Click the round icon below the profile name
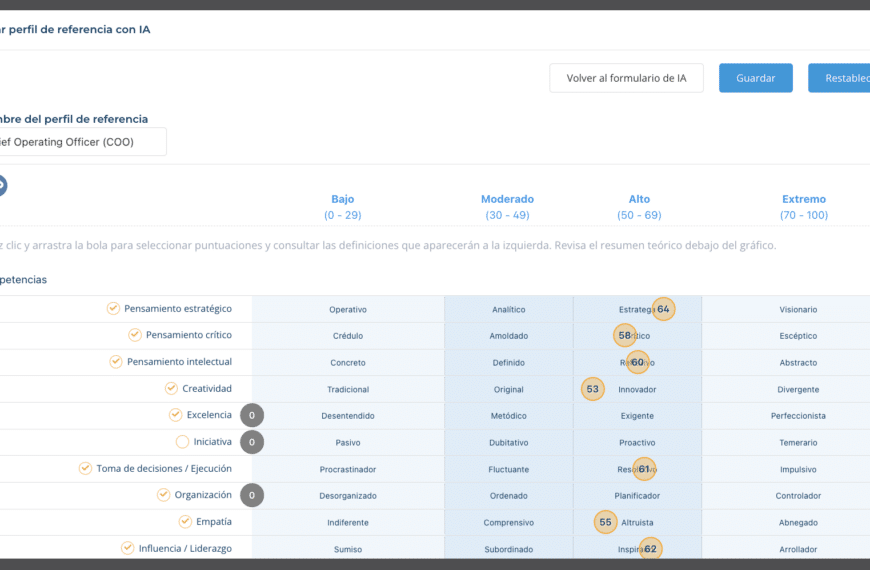The width and height of the screenshot is (870, 570). click(x=2, y=186)
